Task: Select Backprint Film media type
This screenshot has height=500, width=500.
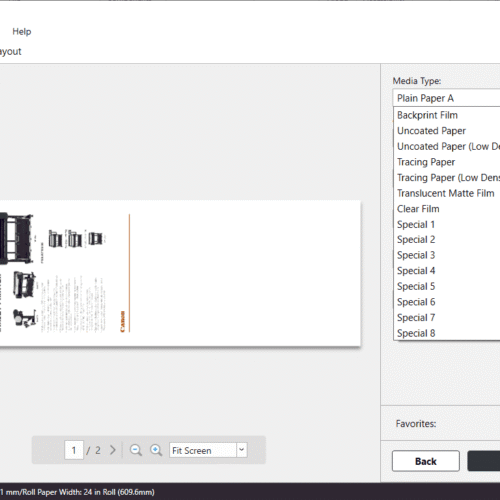Action: (x=447, y=115)
